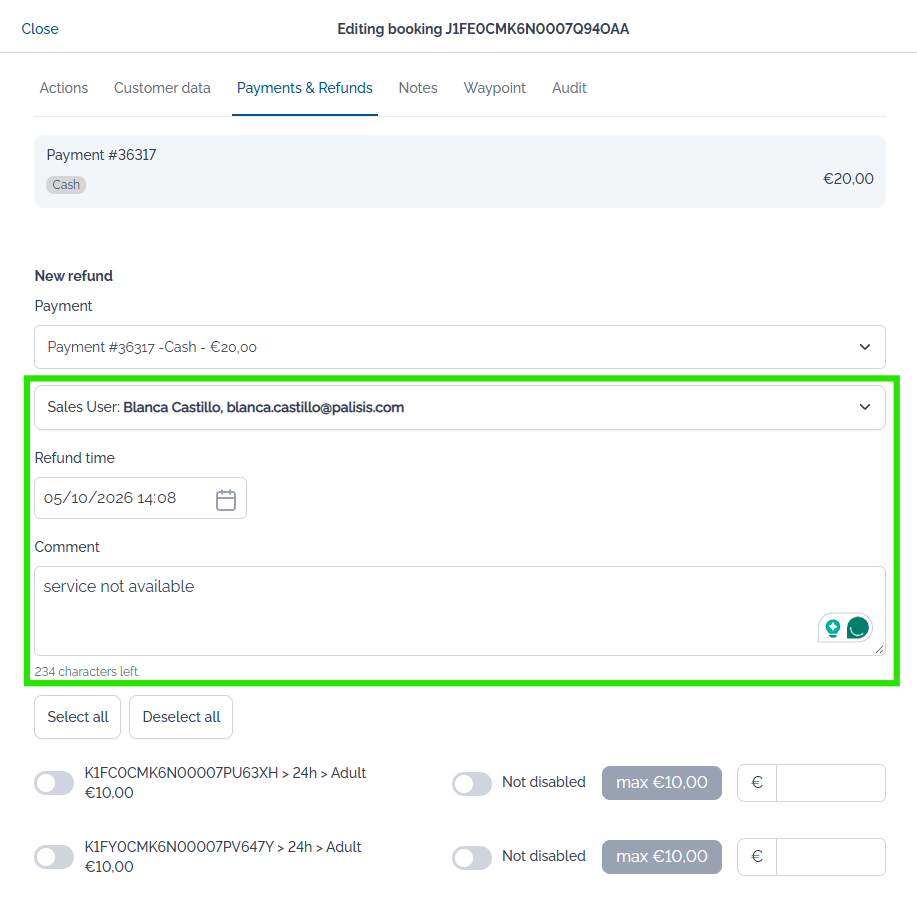View the Audit tab
The width and height of the screenshot is (917, 902).
569,88
